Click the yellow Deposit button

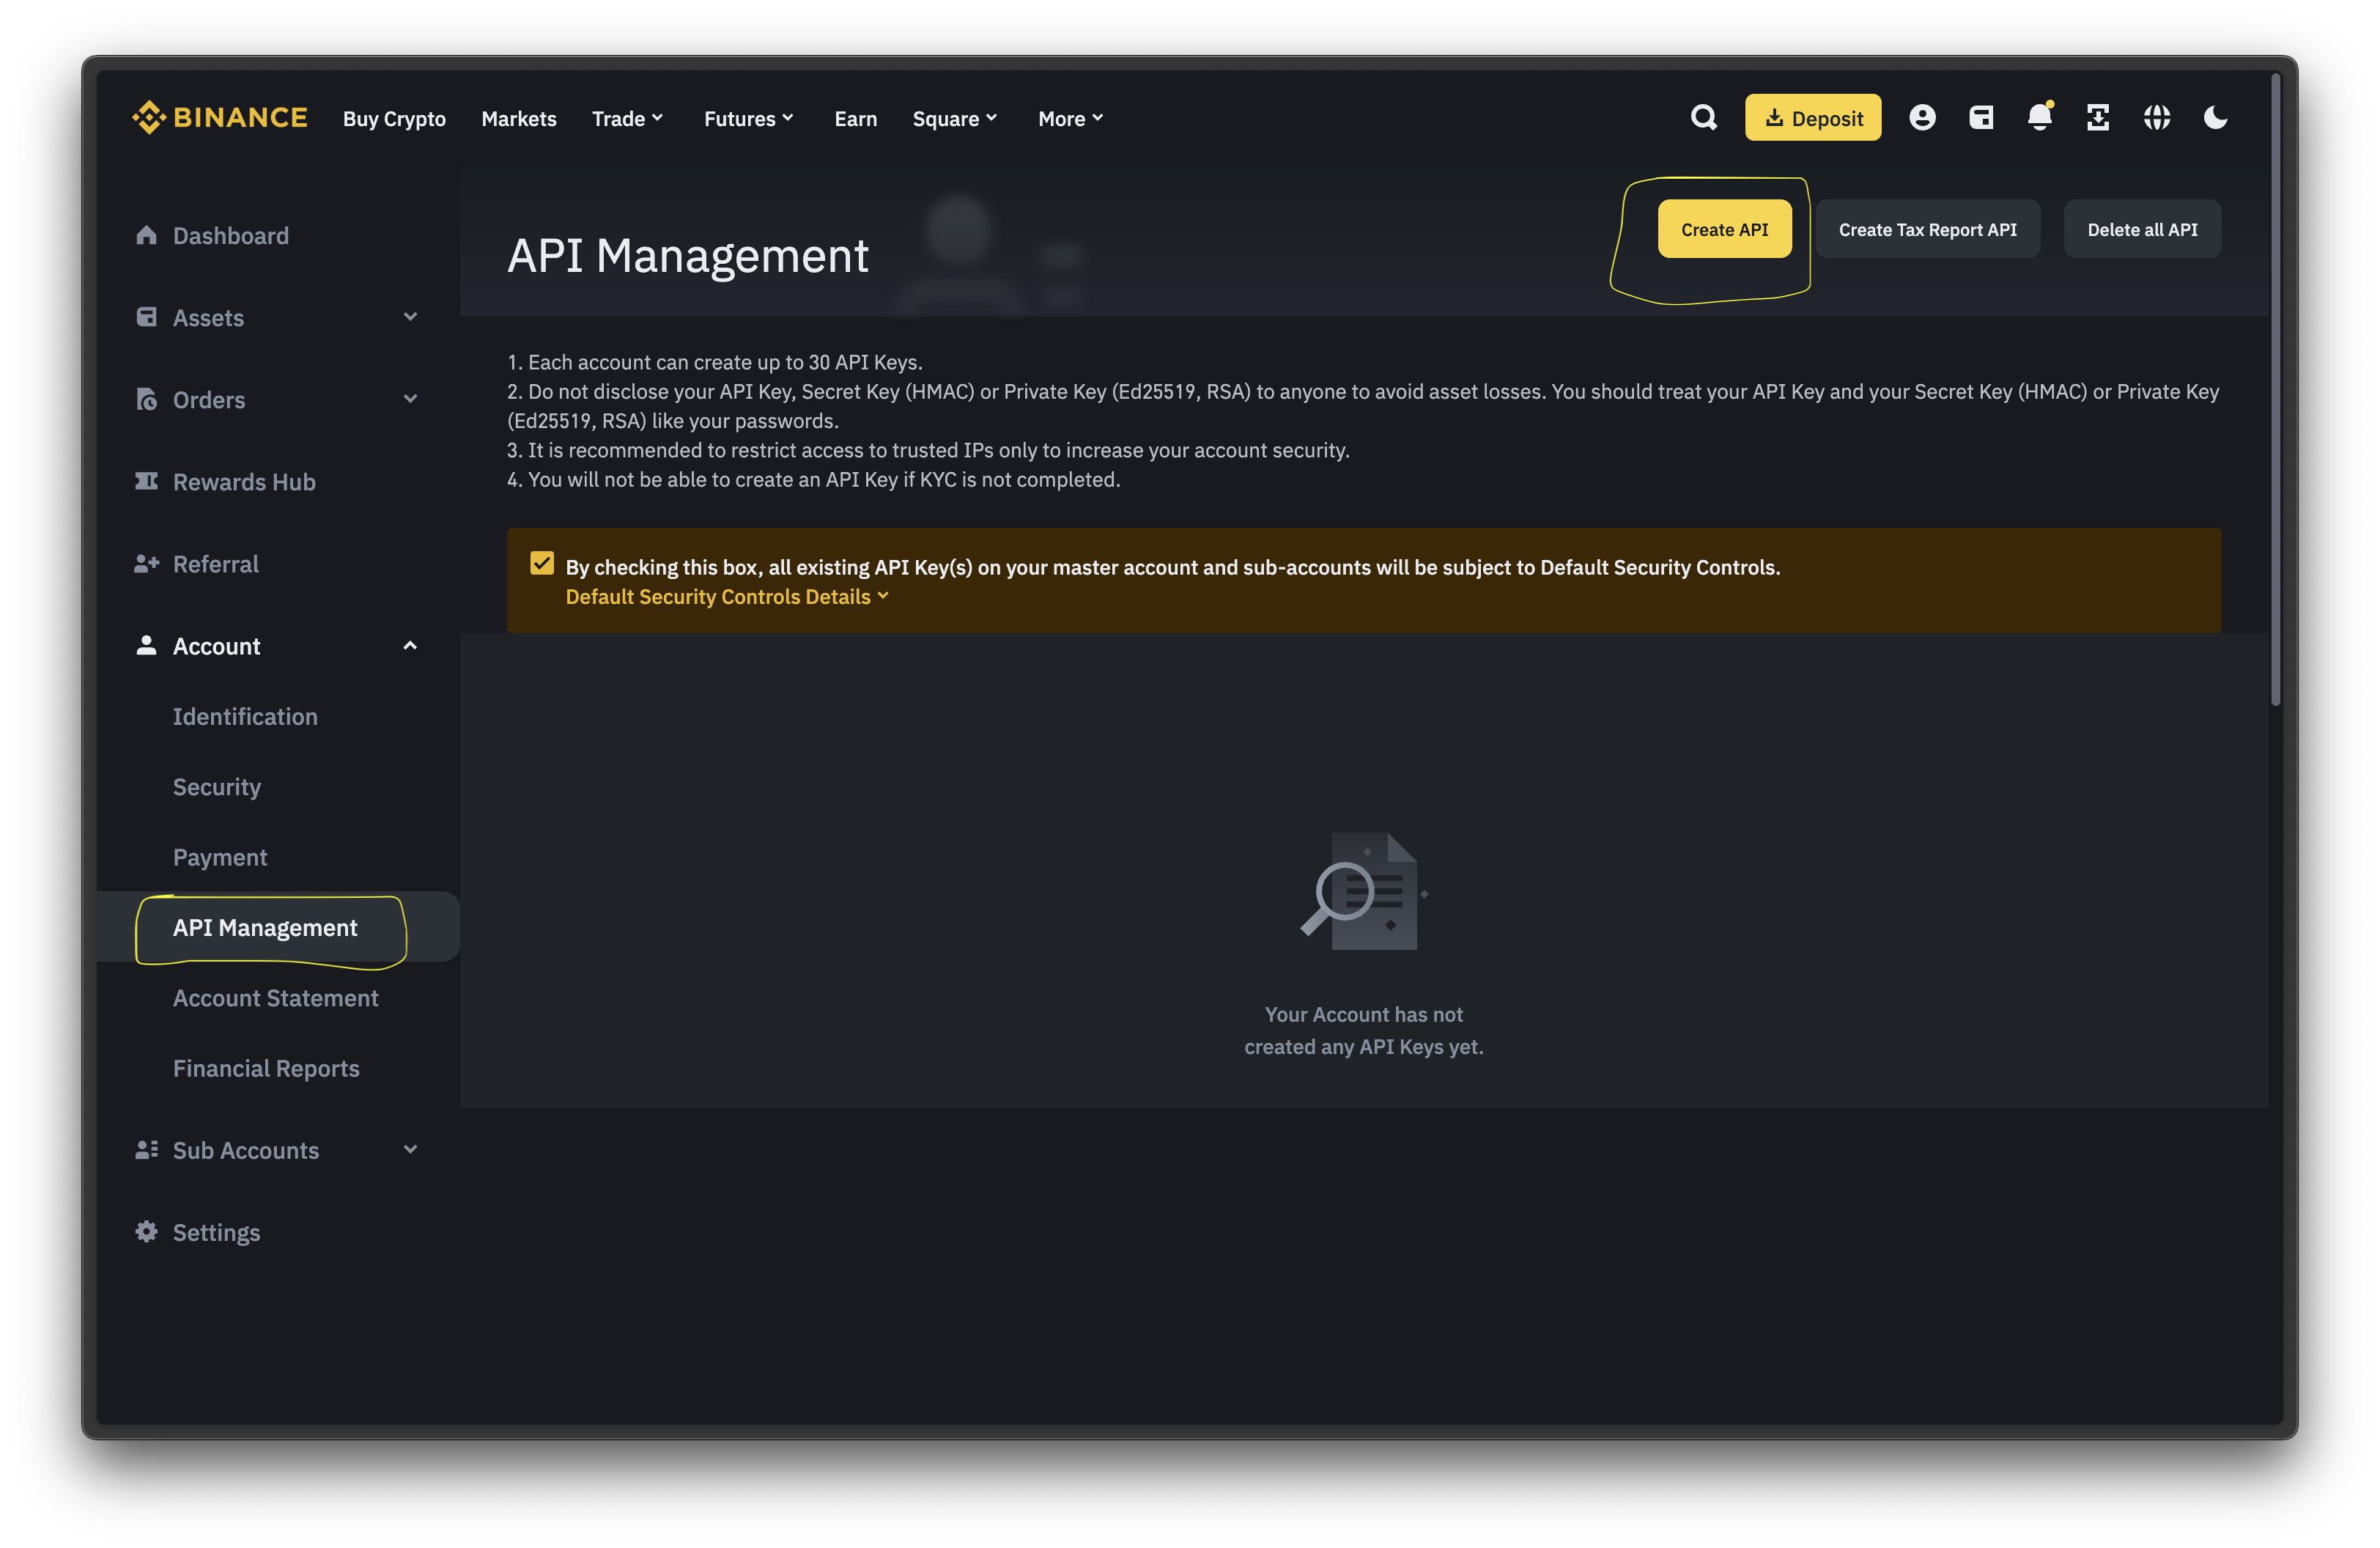pos(1812,118)
